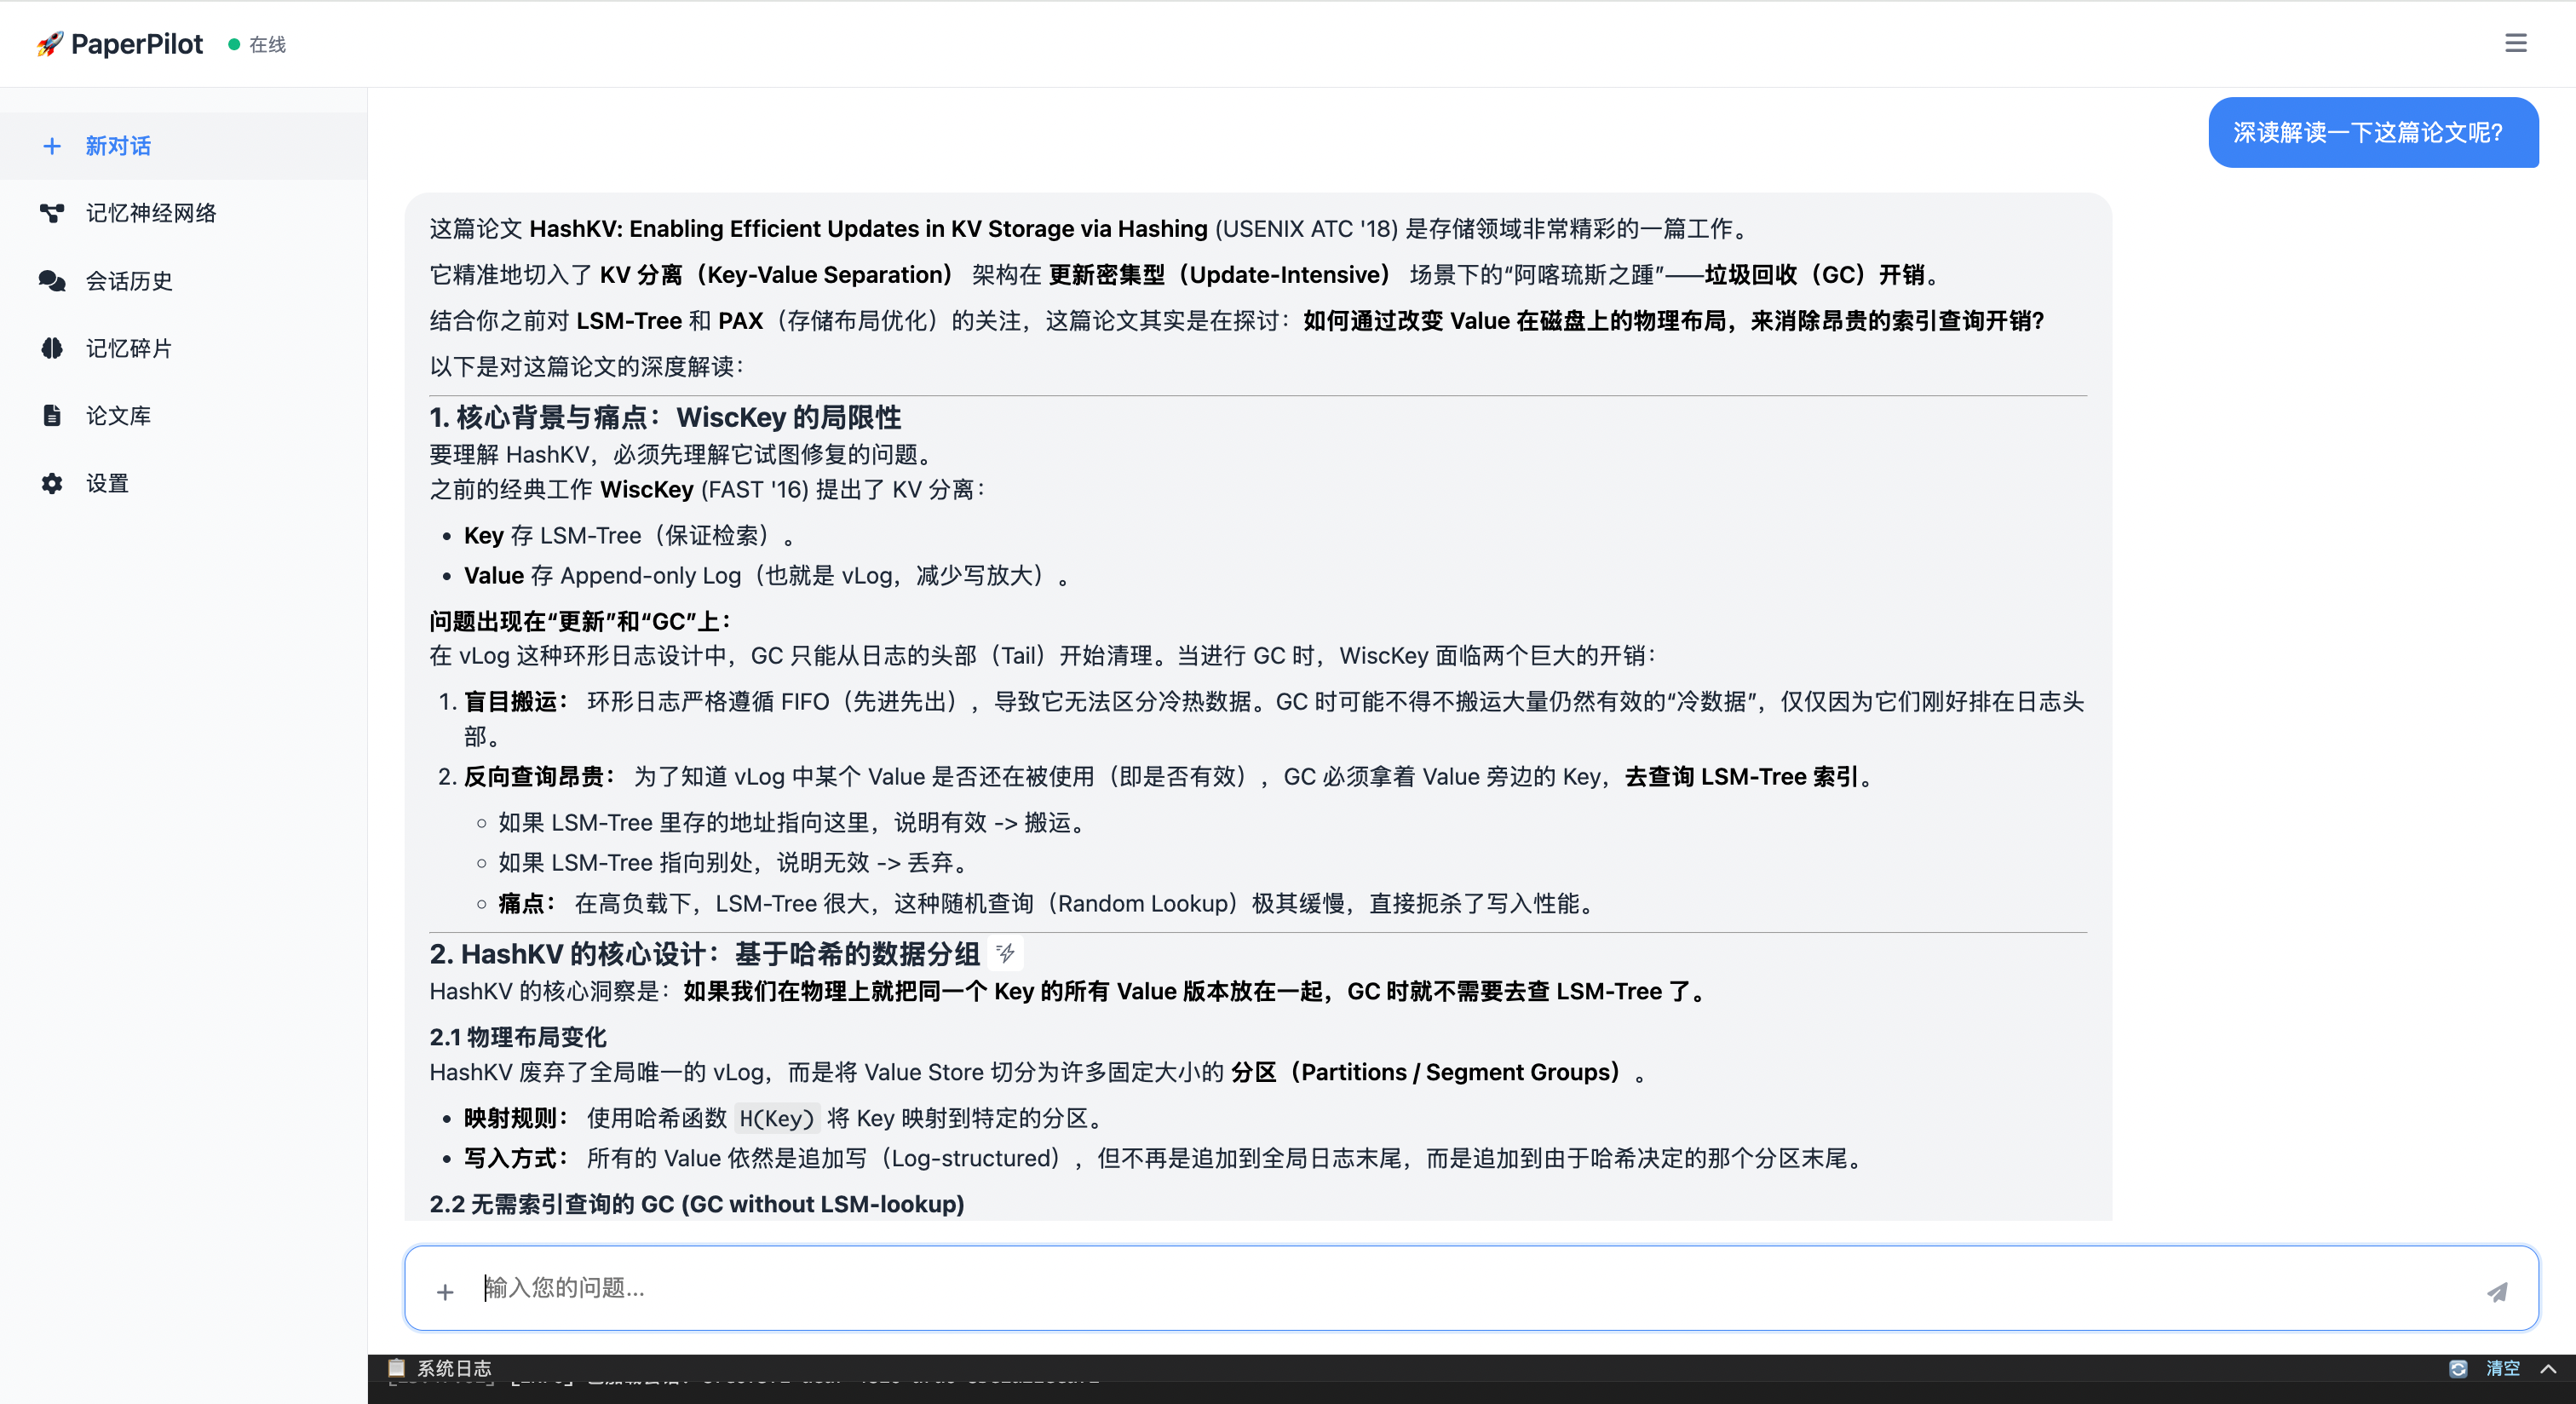2576x1404 pixels.
Task: Send the message with paper-plane icon
Action: coord(2497,1292)
